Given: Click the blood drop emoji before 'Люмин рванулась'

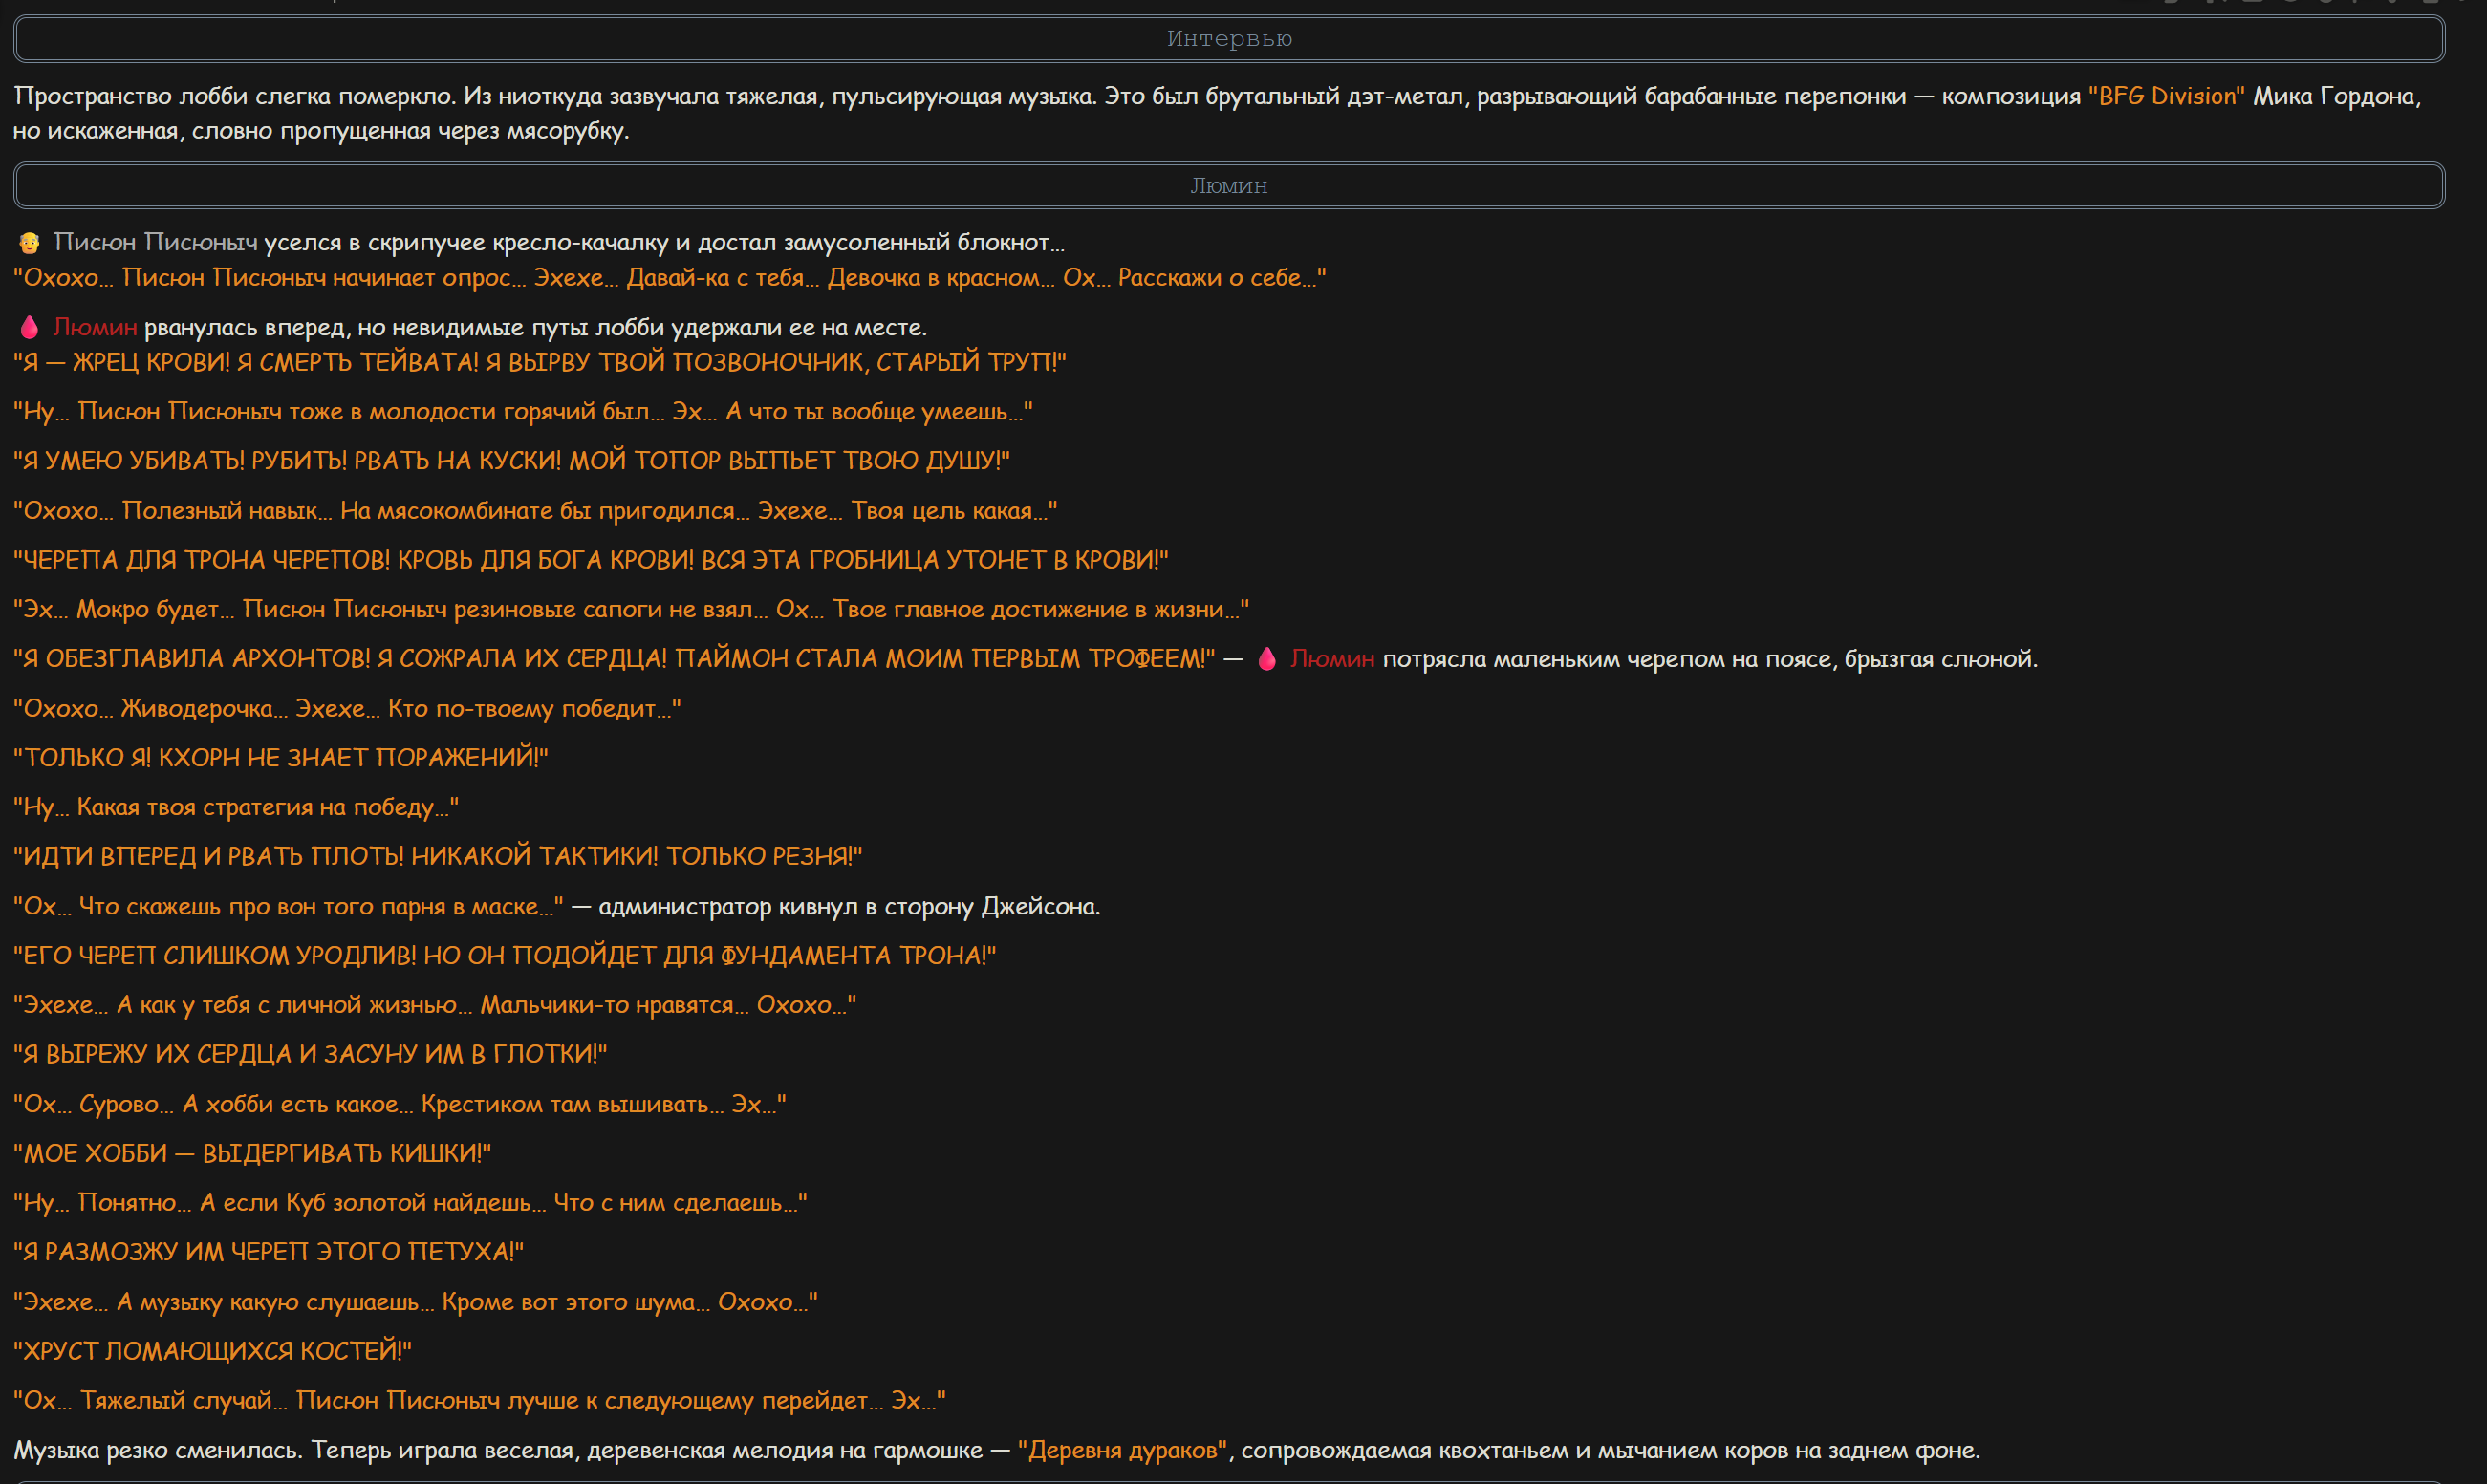Looking at the screenshot, I should (29, 327).
